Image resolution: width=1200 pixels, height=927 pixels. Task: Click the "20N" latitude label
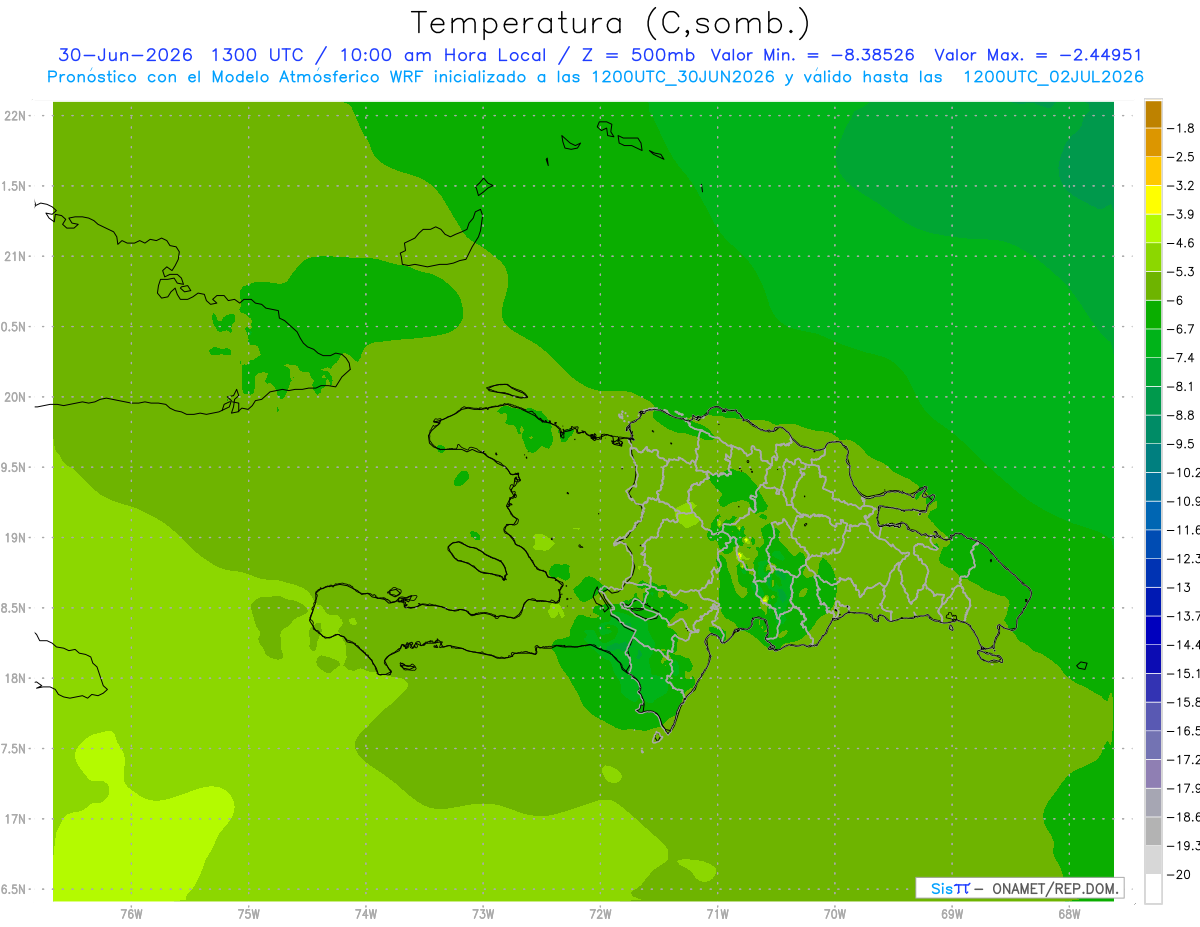(15, 397)
